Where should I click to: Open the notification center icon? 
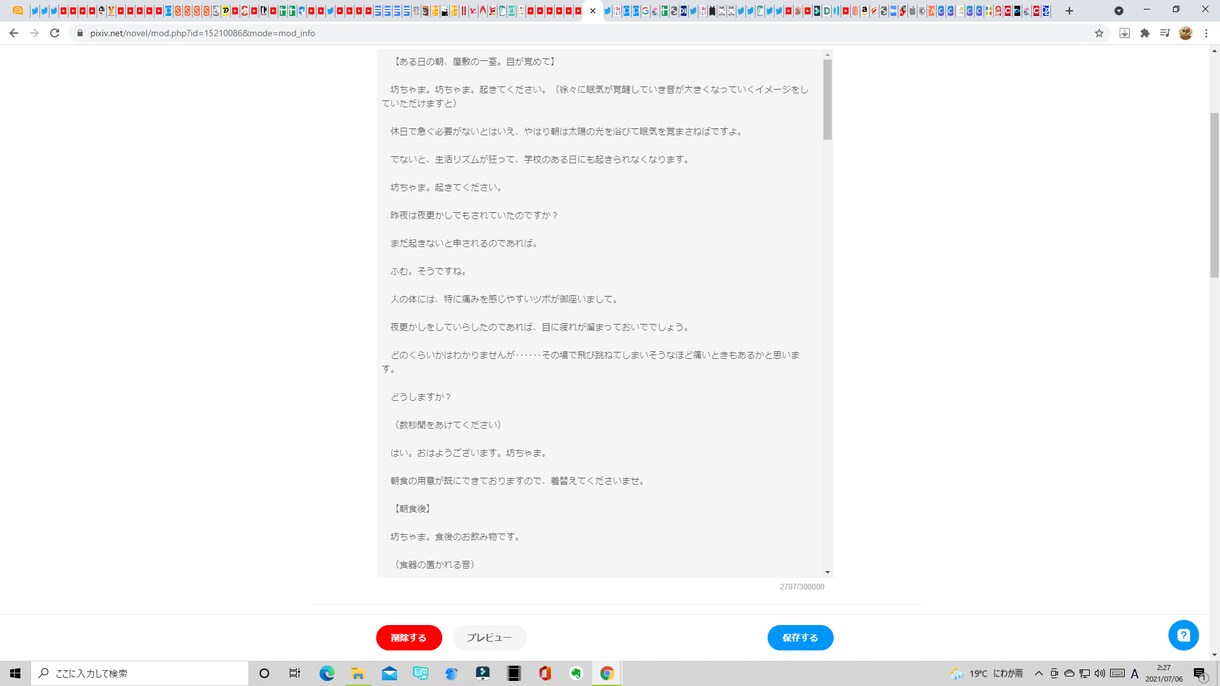click(x=1200, y=673)
